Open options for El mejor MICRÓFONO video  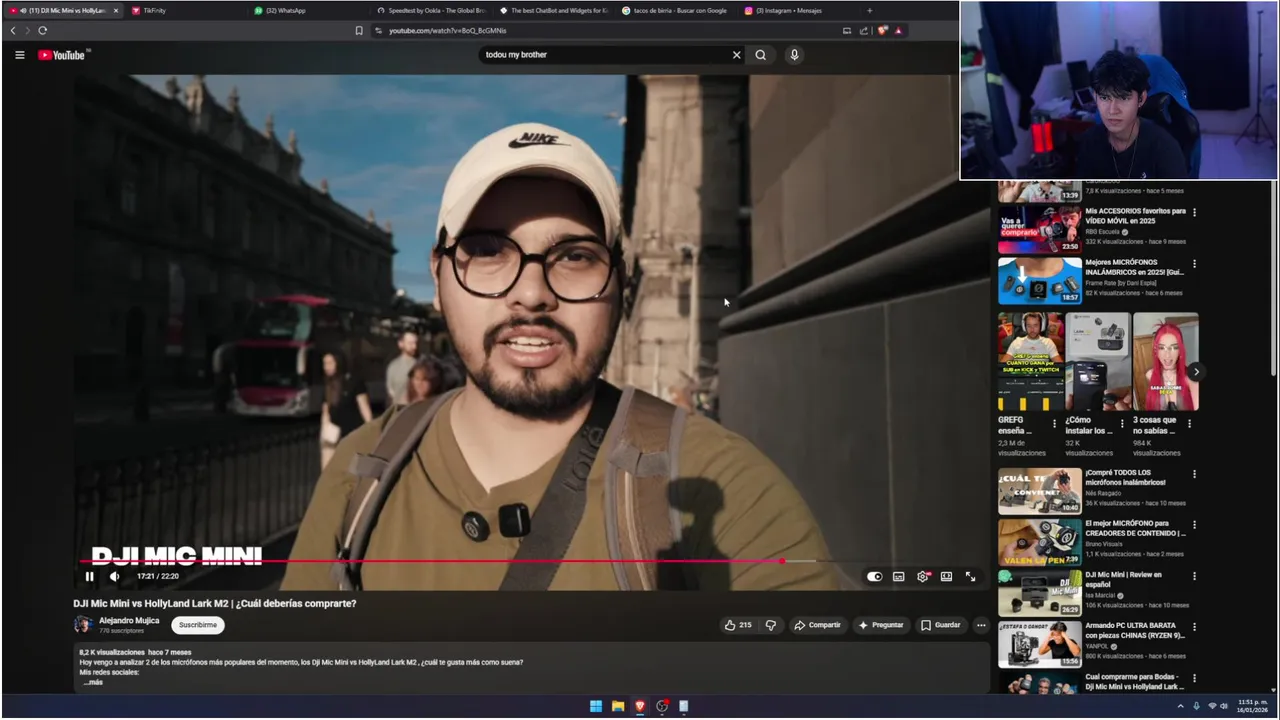pyautogui.click(x=1194, y=525)
